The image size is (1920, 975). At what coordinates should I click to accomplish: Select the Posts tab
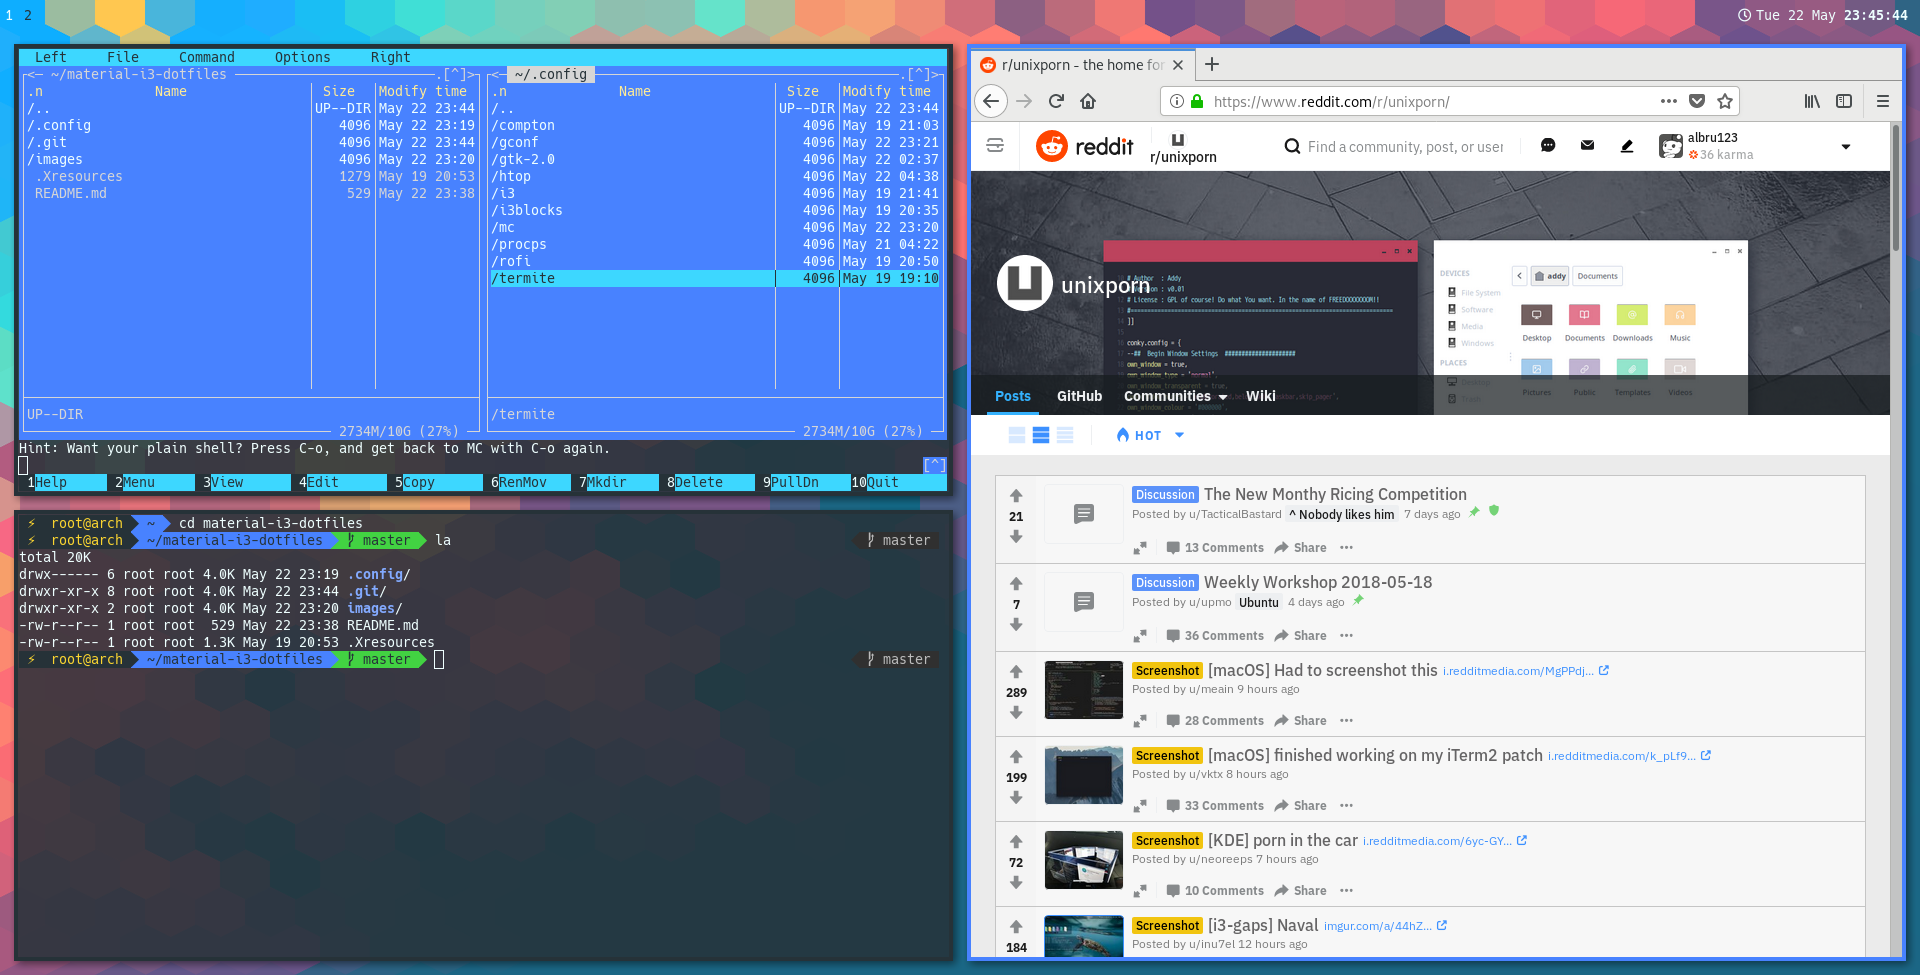[1013, 396]
